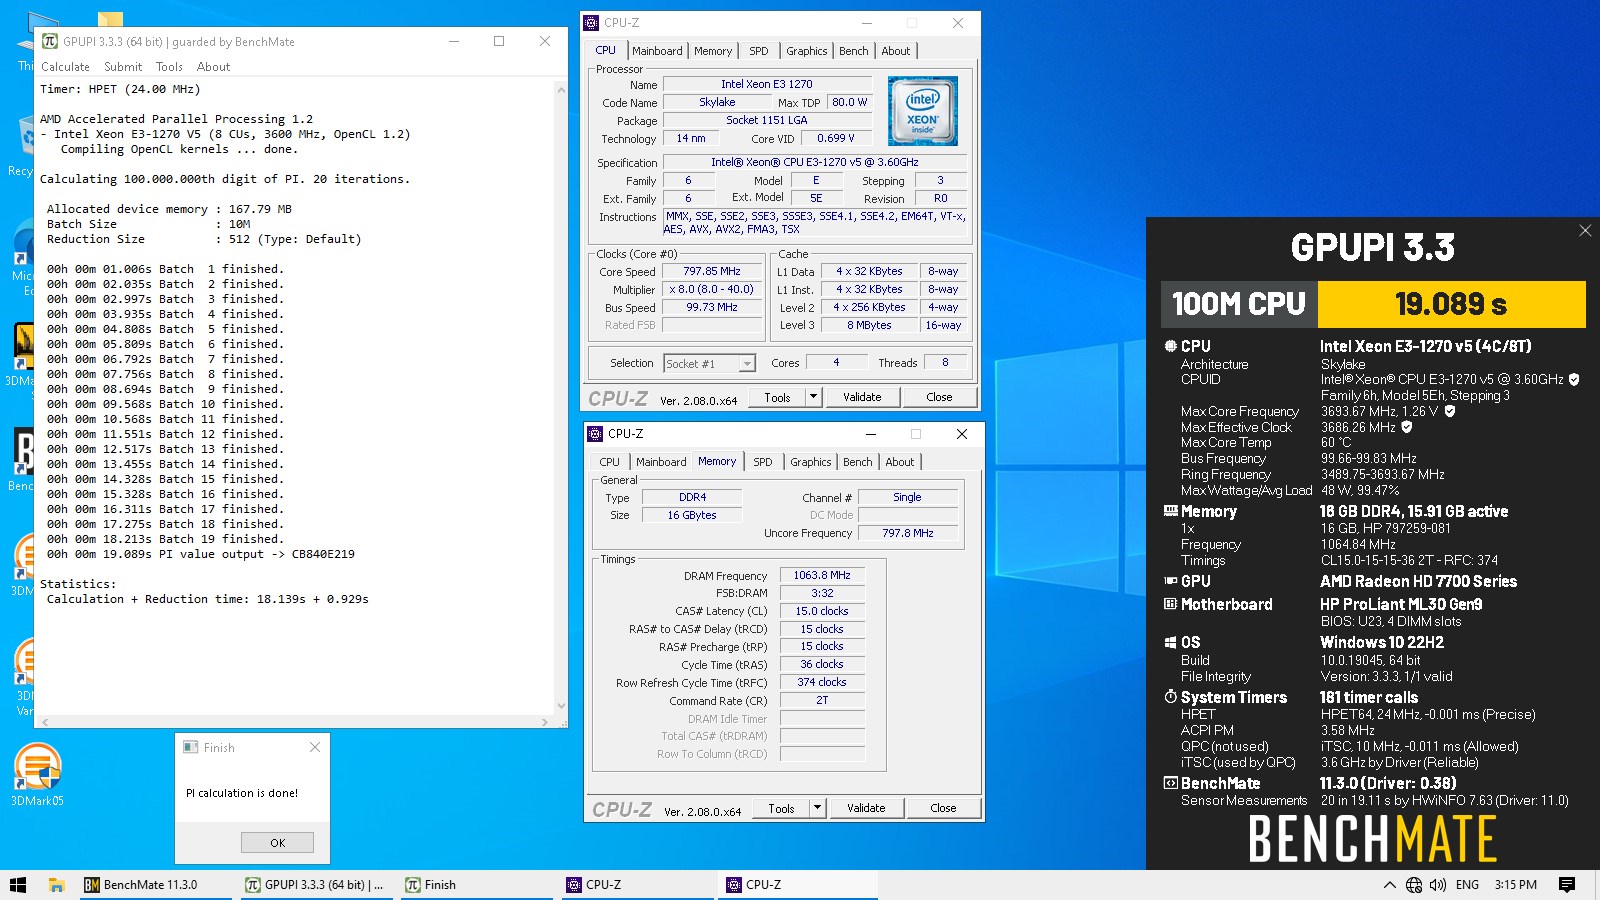Click OK in the Finish dialog
This screenshot has width=1600, height=900.
(x=277, y=843)
